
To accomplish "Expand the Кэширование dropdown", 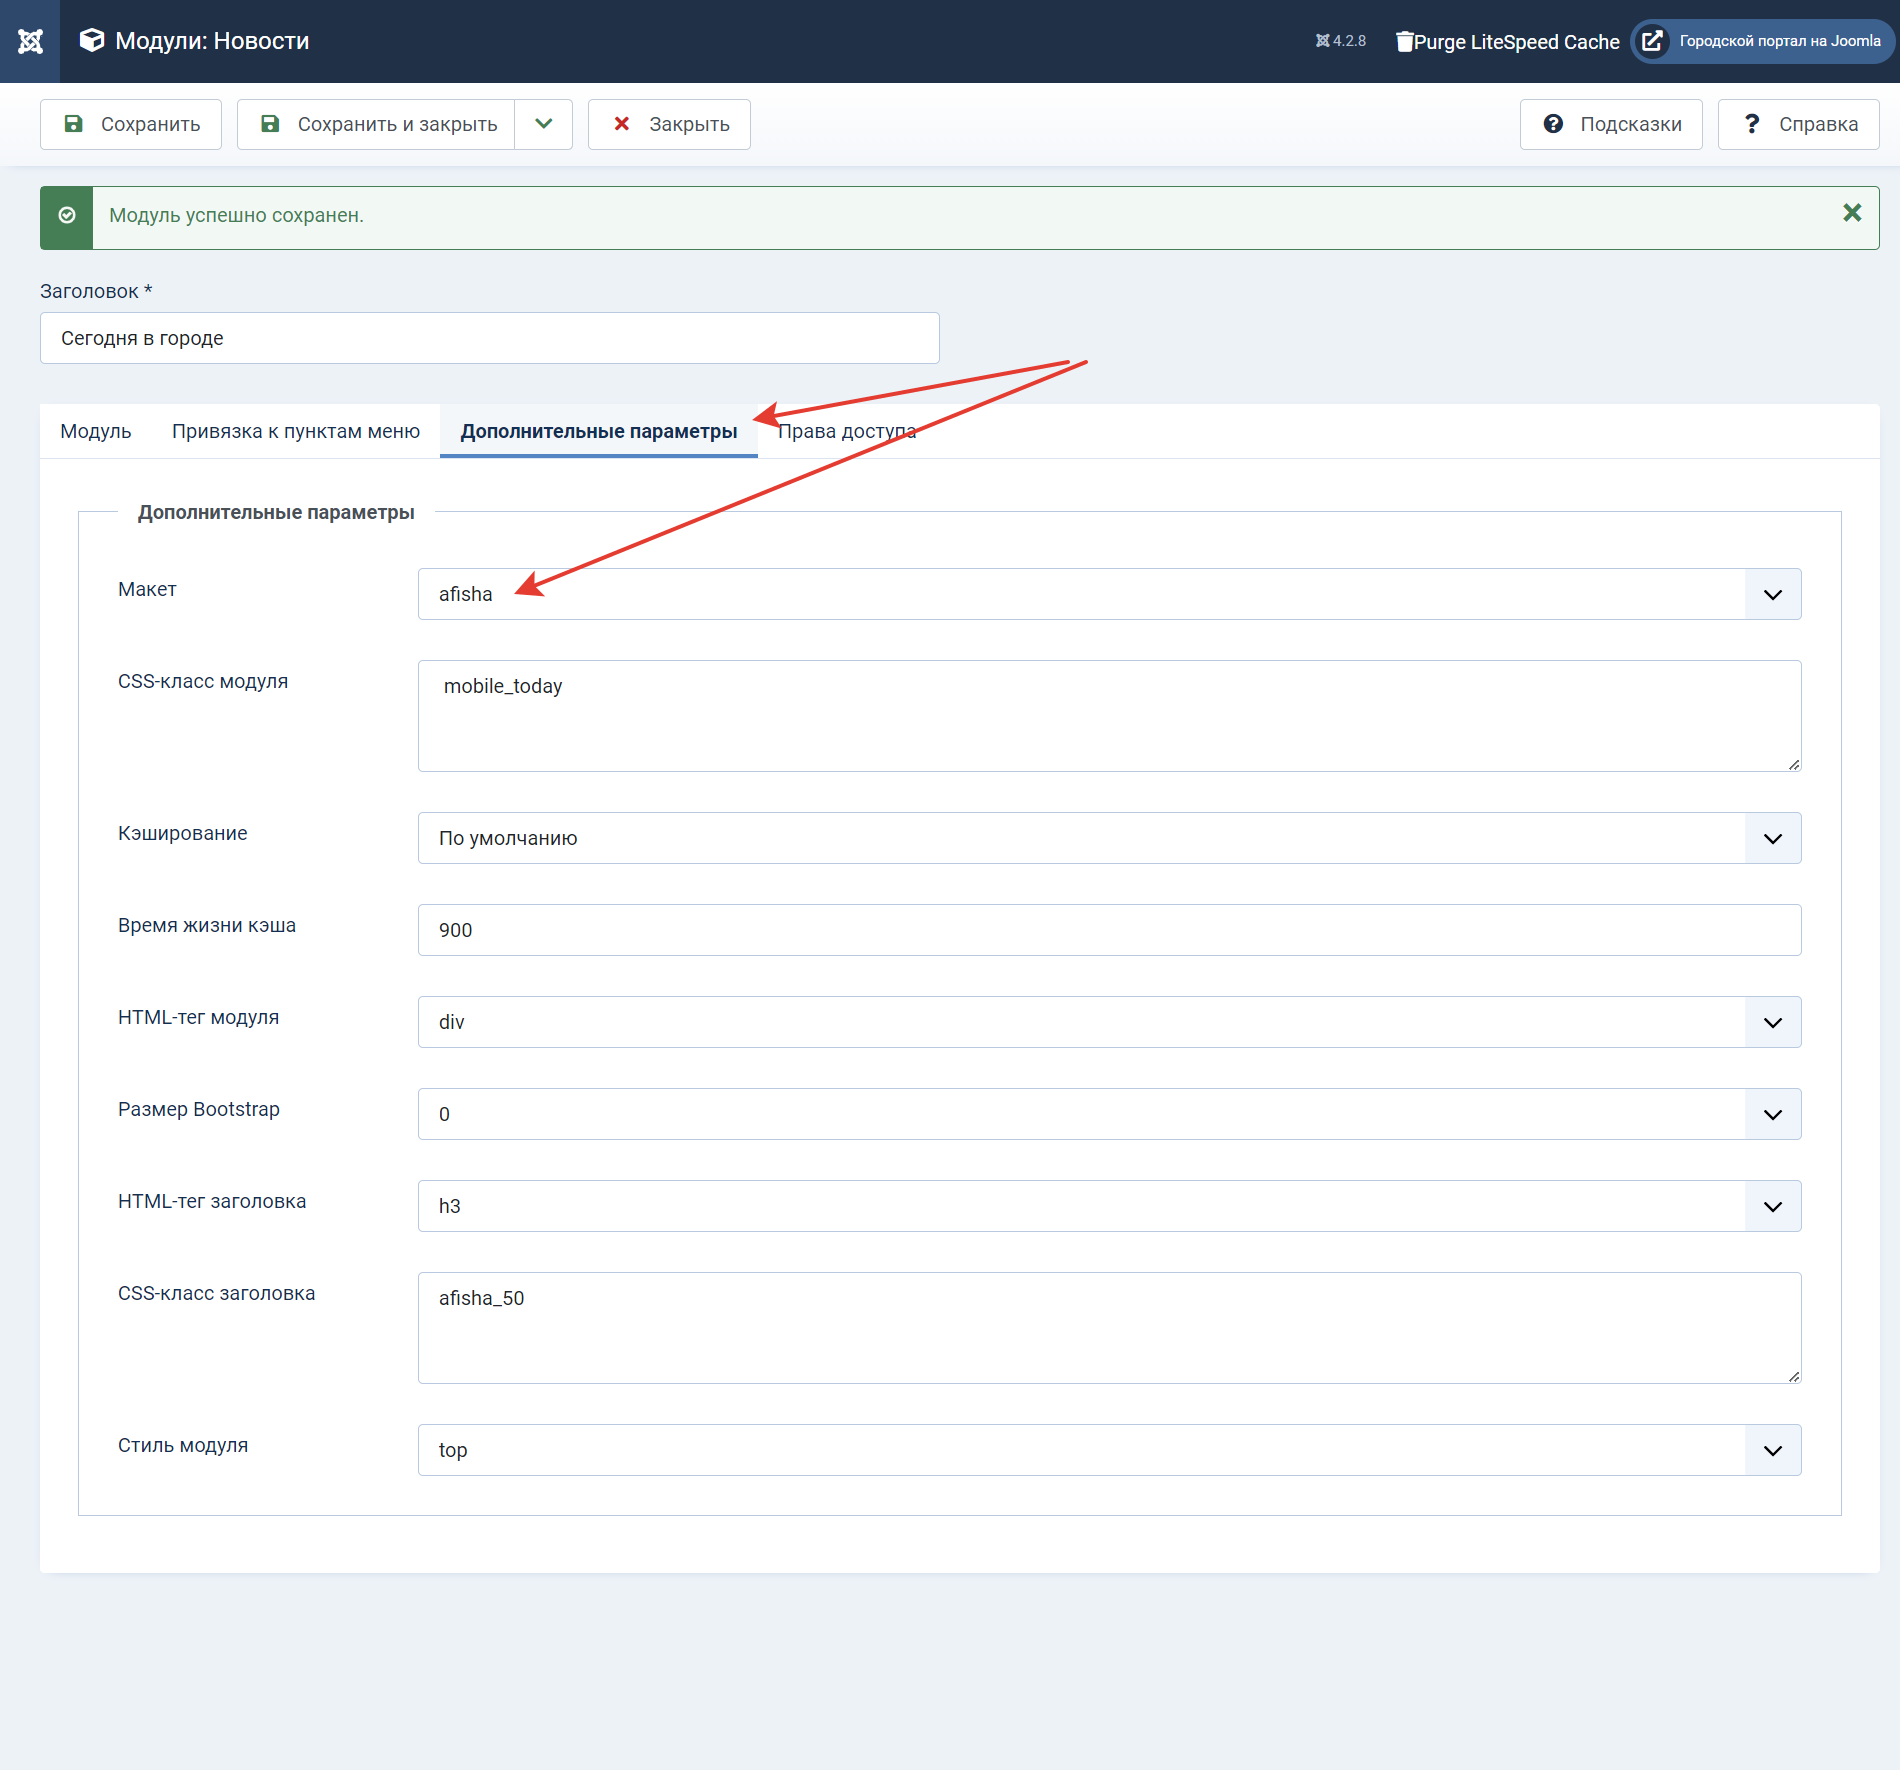I will coord(1109,838).
